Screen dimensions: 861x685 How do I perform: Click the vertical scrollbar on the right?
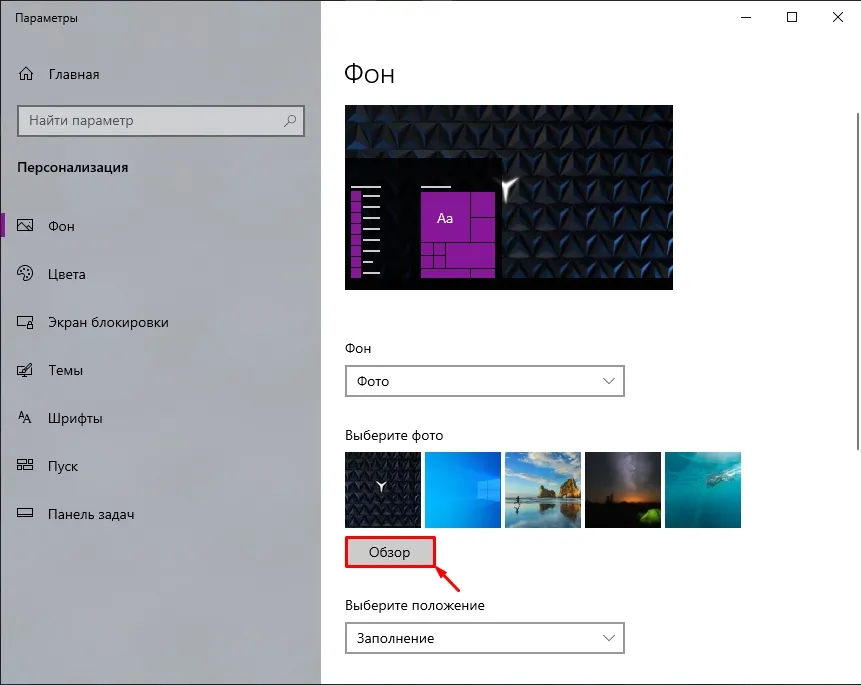click(x=857, y=280)
